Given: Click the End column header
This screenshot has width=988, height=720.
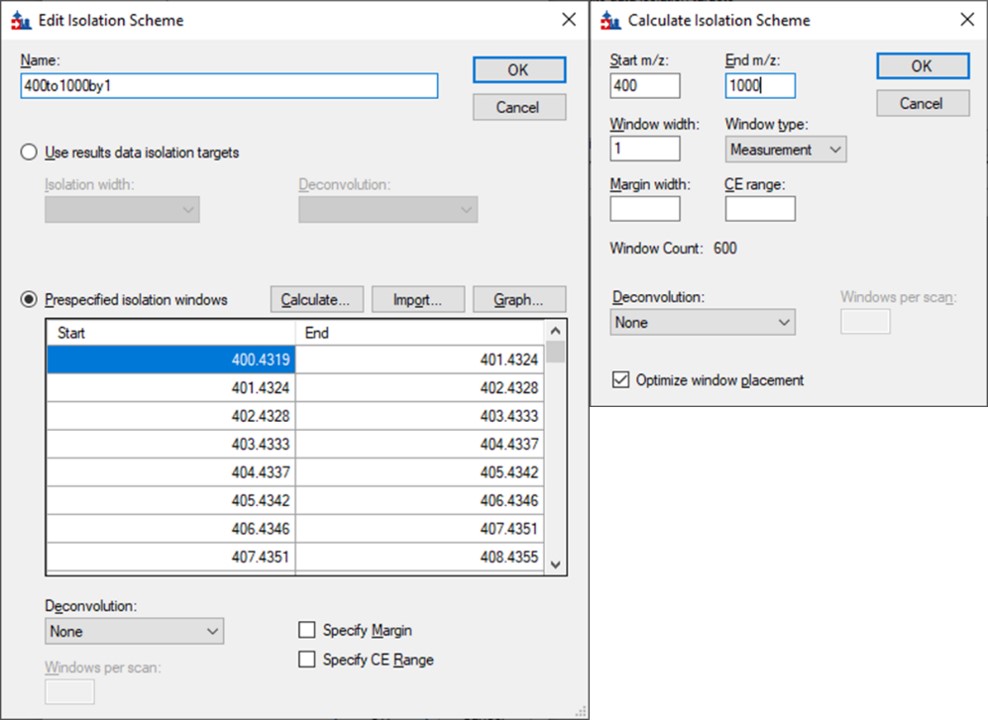Looking at the screenshot, I should point(420,333).
